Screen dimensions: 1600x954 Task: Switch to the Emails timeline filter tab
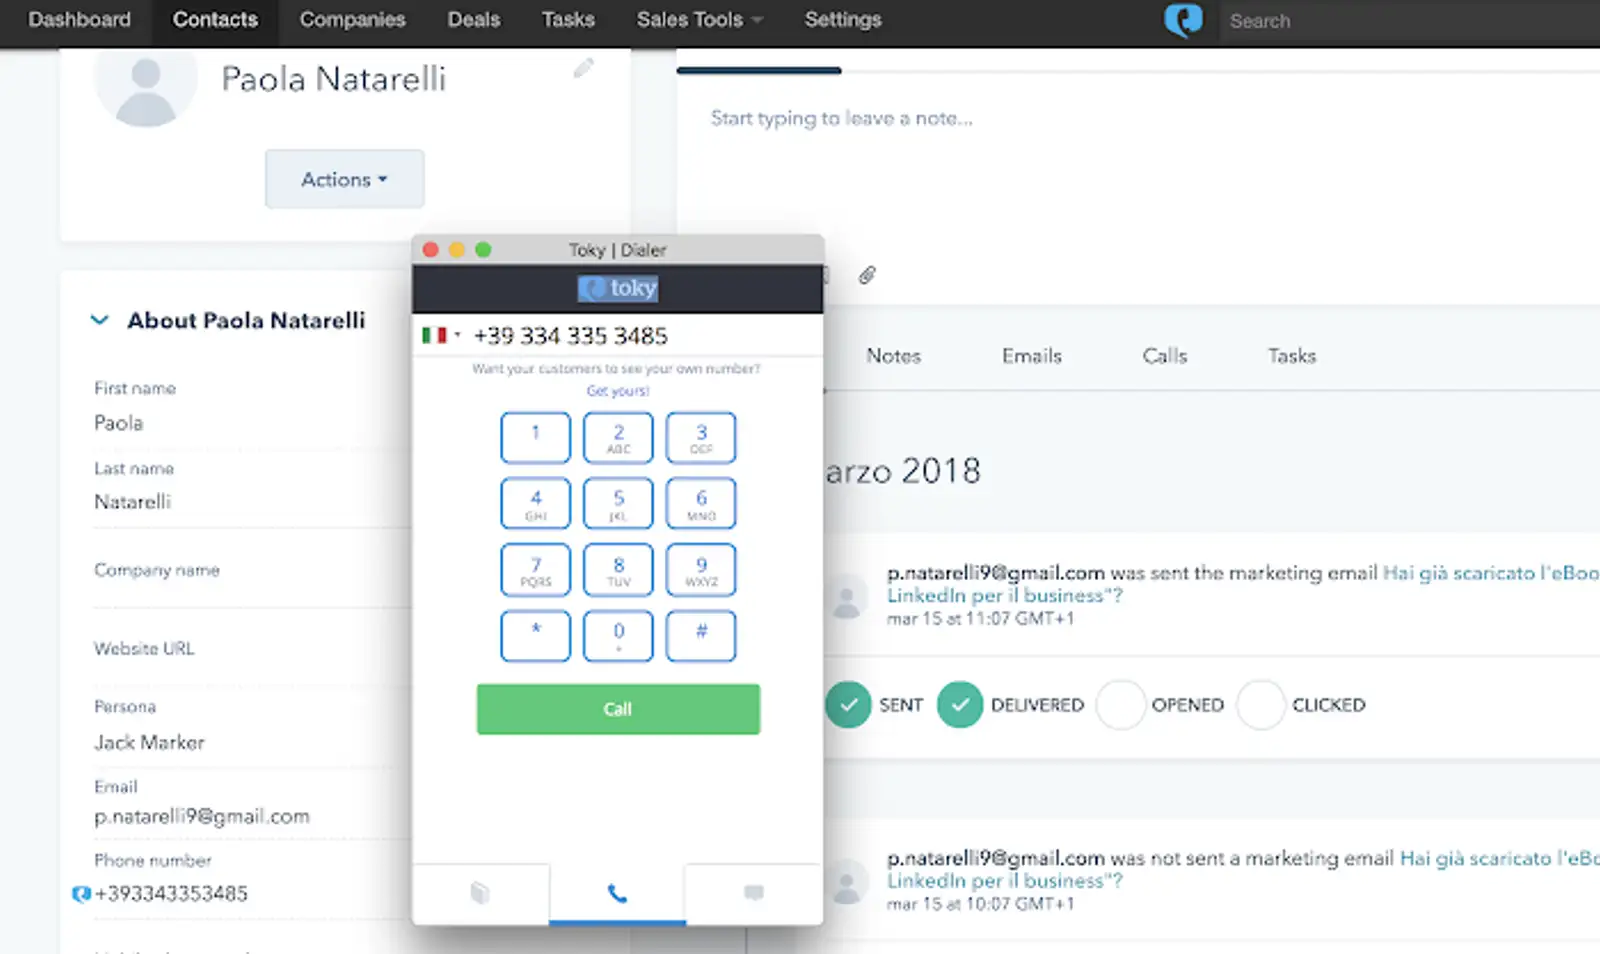1032,356
